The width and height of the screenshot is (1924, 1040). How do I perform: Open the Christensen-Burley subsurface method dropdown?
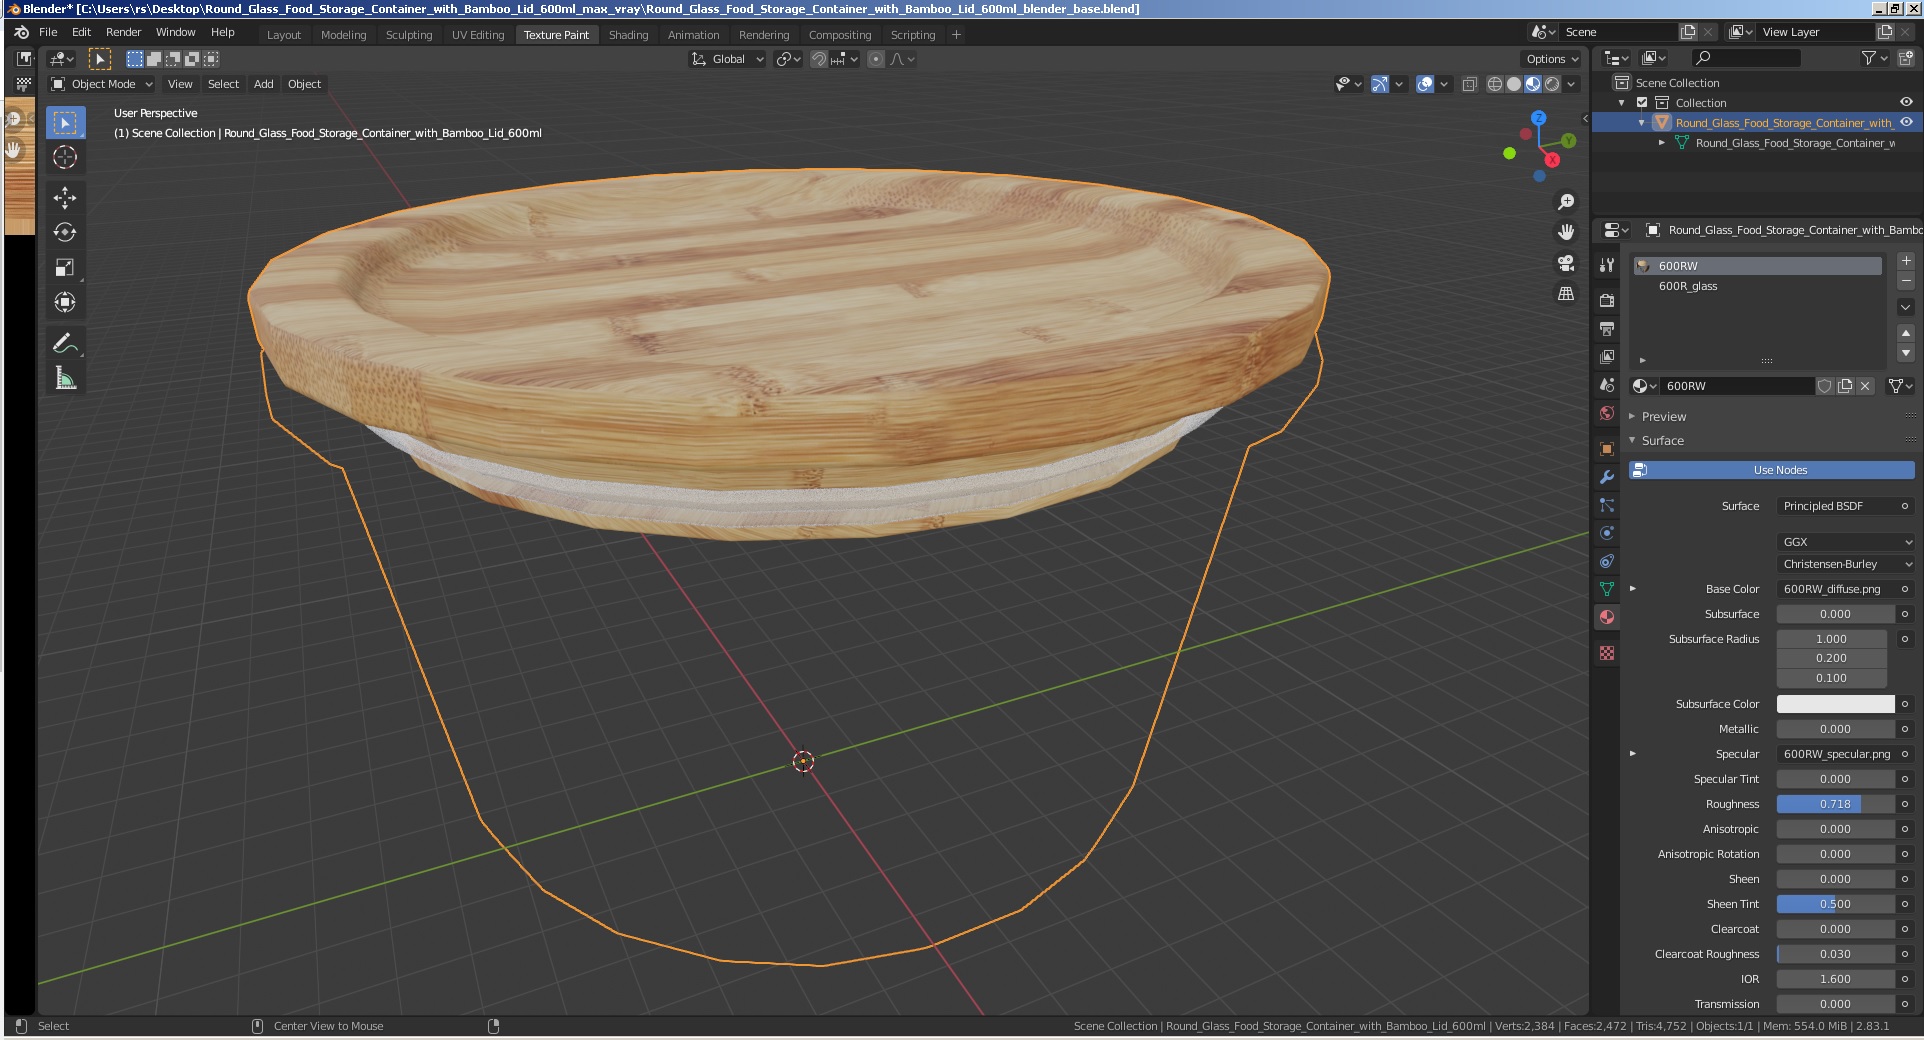[1846, 564]
